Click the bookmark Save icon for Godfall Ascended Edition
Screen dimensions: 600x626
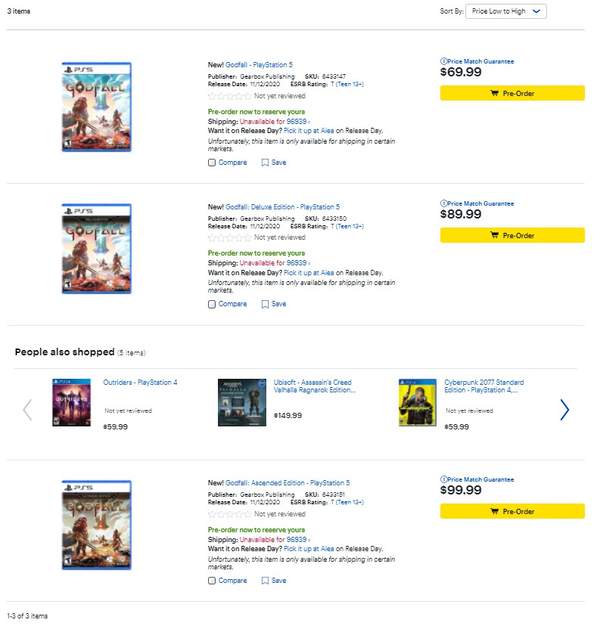coord(266,580)
